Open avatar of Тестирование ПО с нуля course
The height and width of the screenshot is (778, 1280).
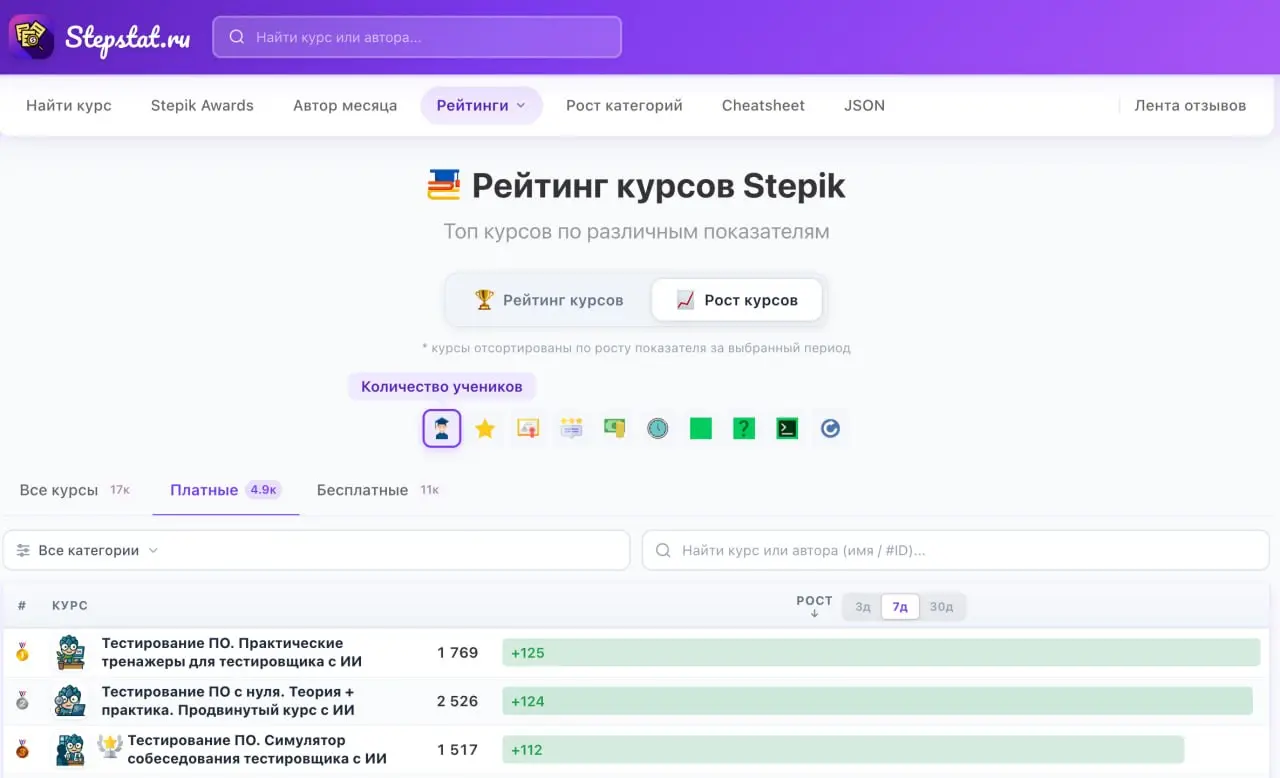point(70,701)
